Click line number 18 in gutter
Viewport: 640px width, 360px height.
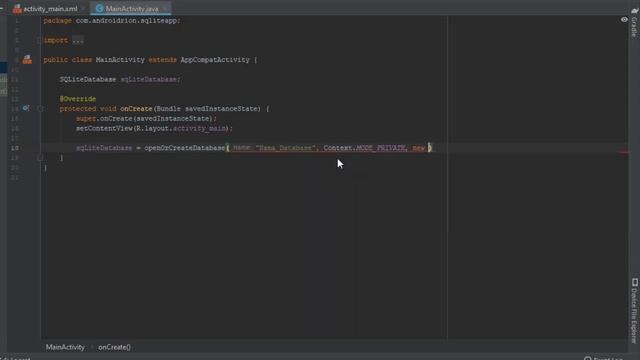point(15,148)
